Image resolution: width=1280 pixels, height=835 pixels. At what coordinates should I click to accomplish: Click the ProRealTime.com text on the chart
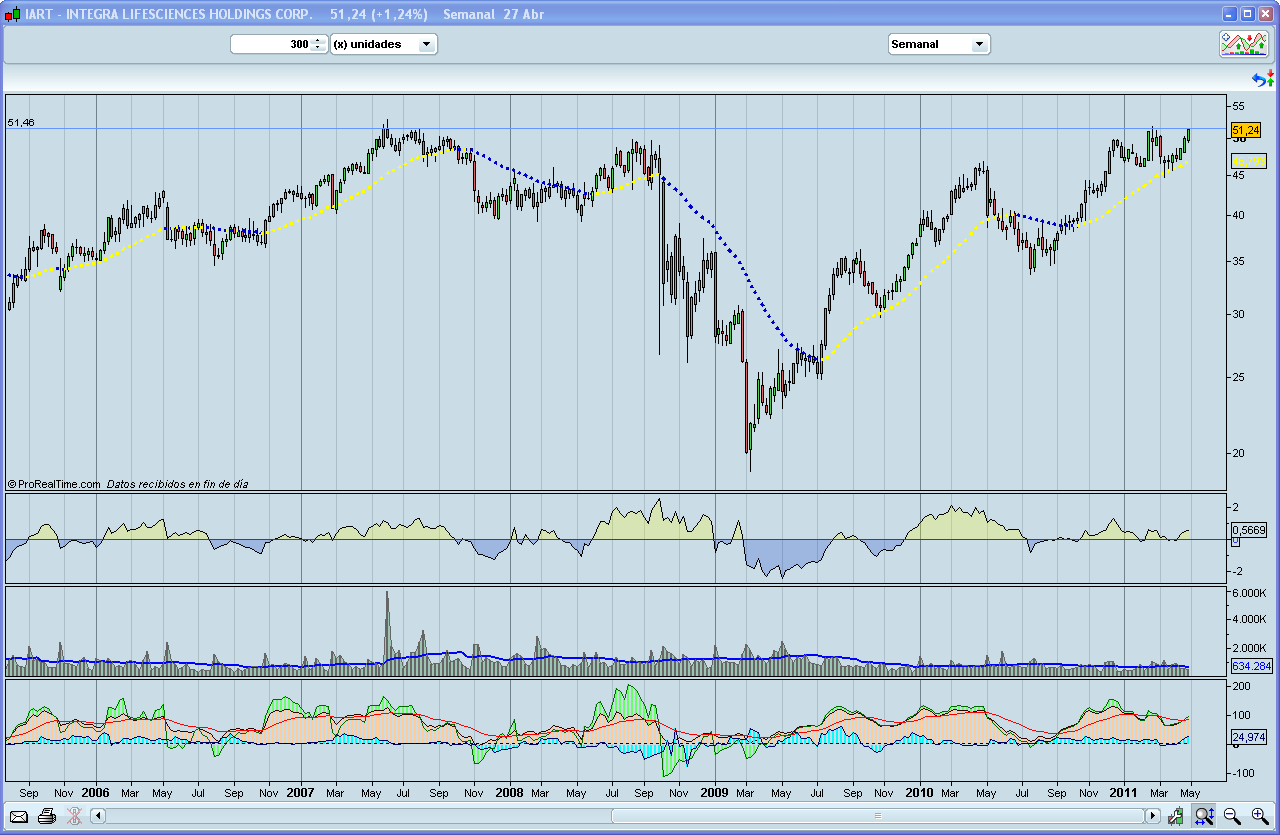tap(59, 484)
